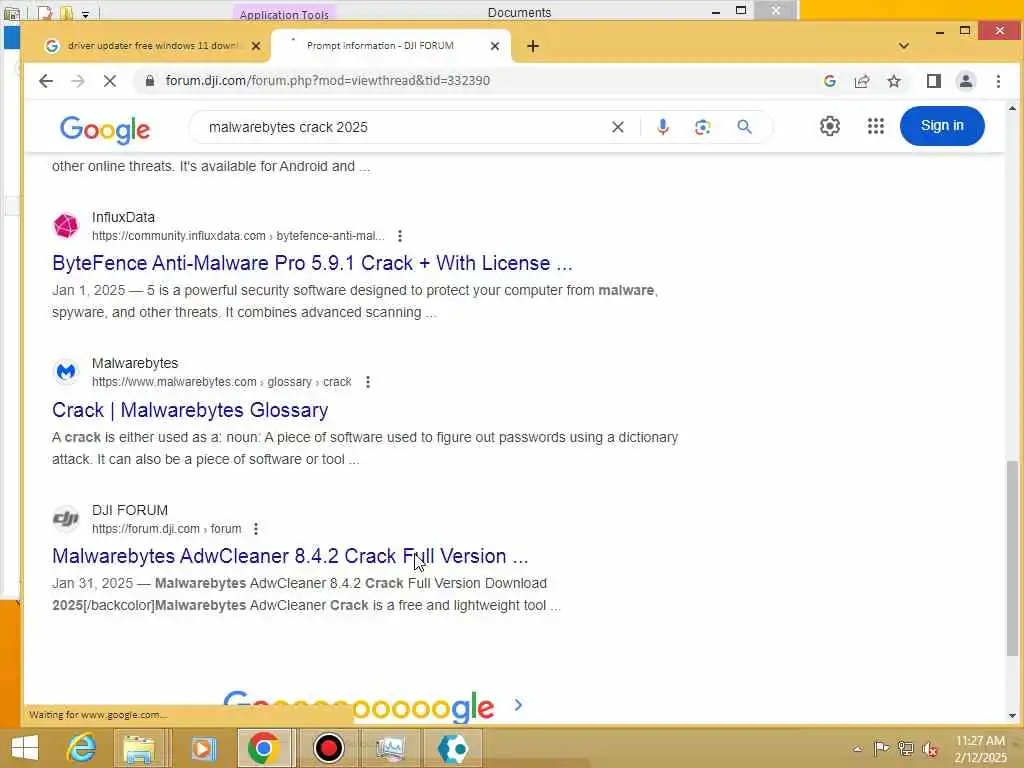The width and height of the screenshot is (1024, 768).
Task: Open Crack | Malwarebytes Glossary link
Action: [190, 410]
